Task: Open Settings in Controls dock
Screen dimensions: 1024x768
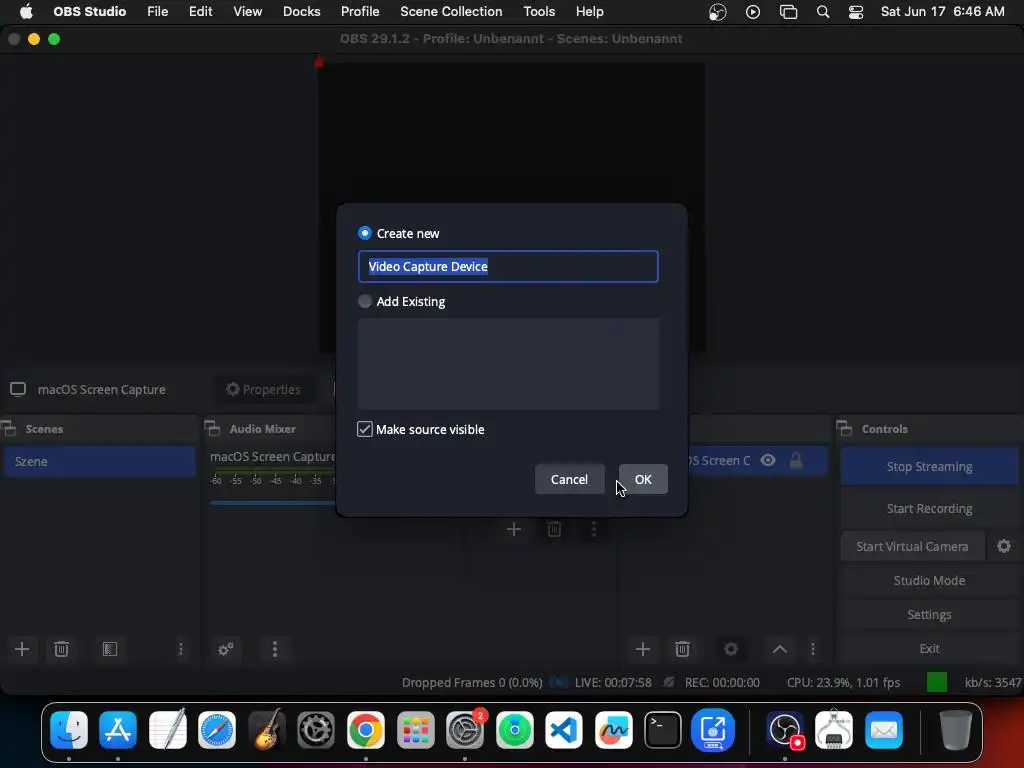Action: pyautogui.click(x=929, y=615)
